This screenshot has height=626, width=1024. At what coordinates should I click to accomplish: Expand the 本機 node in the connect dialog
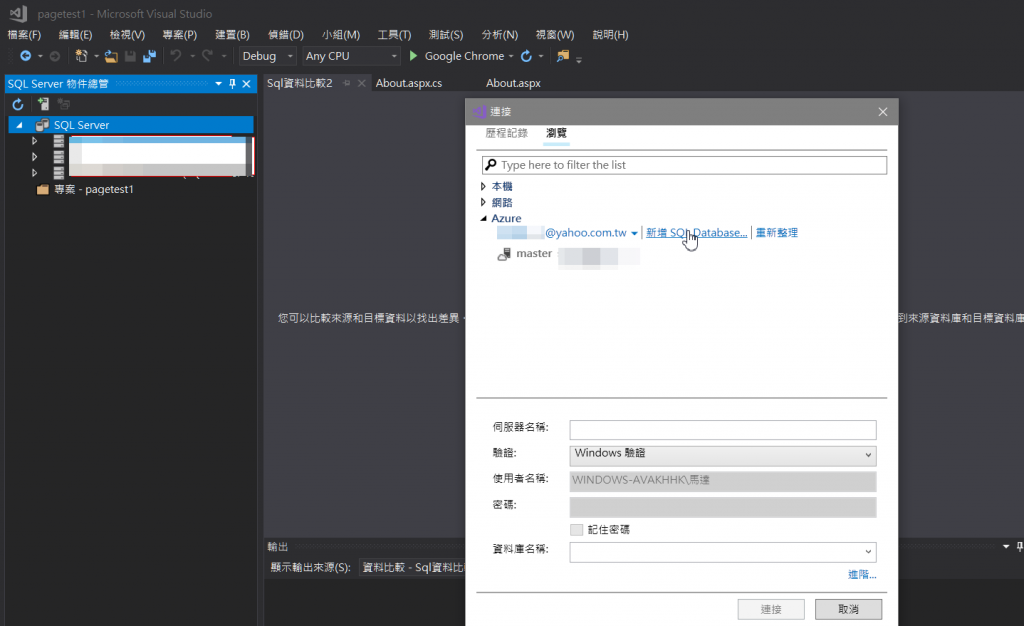tap(483, 186)
